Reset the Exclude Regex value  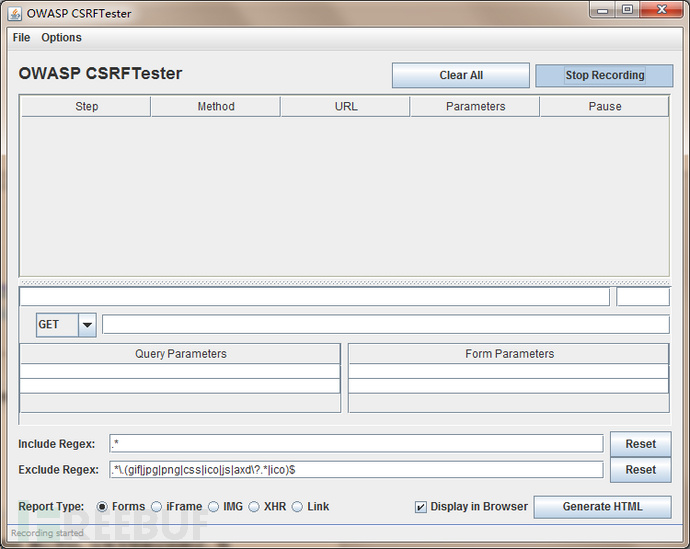click(641, 470)
